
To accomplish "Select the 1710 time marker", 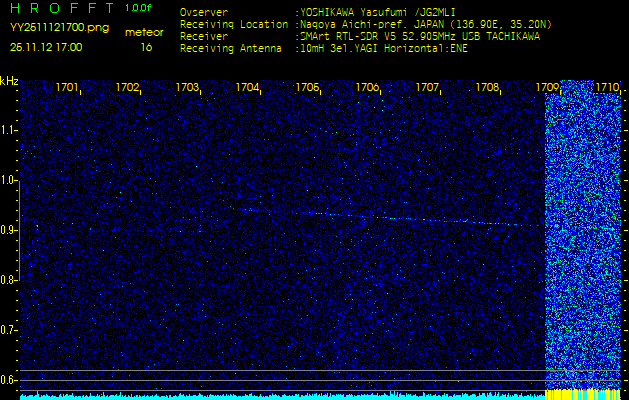I will tap(607, 87).
